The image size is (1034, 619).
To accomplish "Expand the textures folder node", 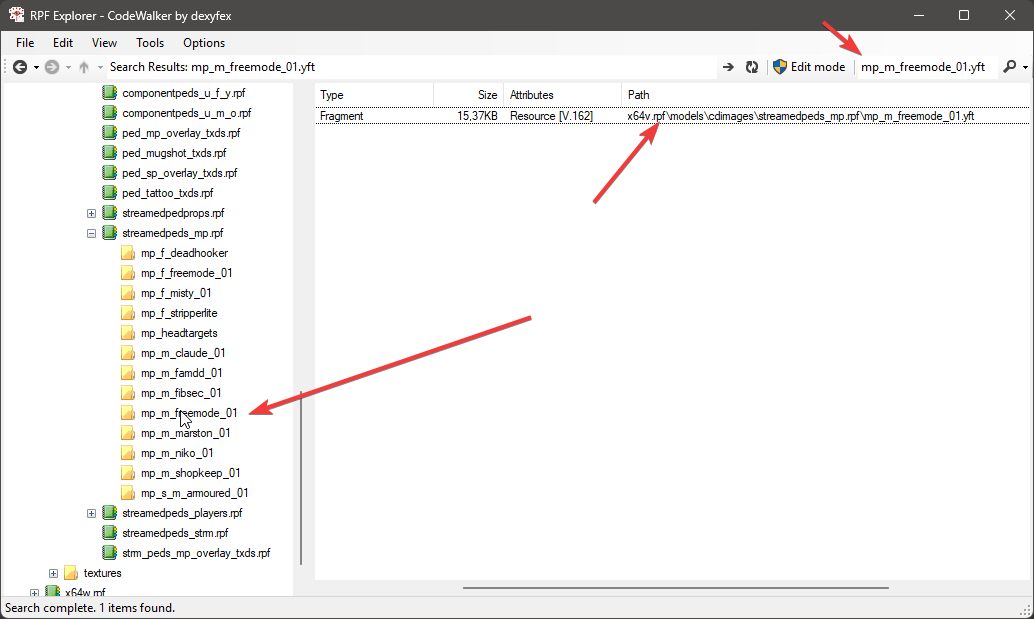I will coord(53,573).
